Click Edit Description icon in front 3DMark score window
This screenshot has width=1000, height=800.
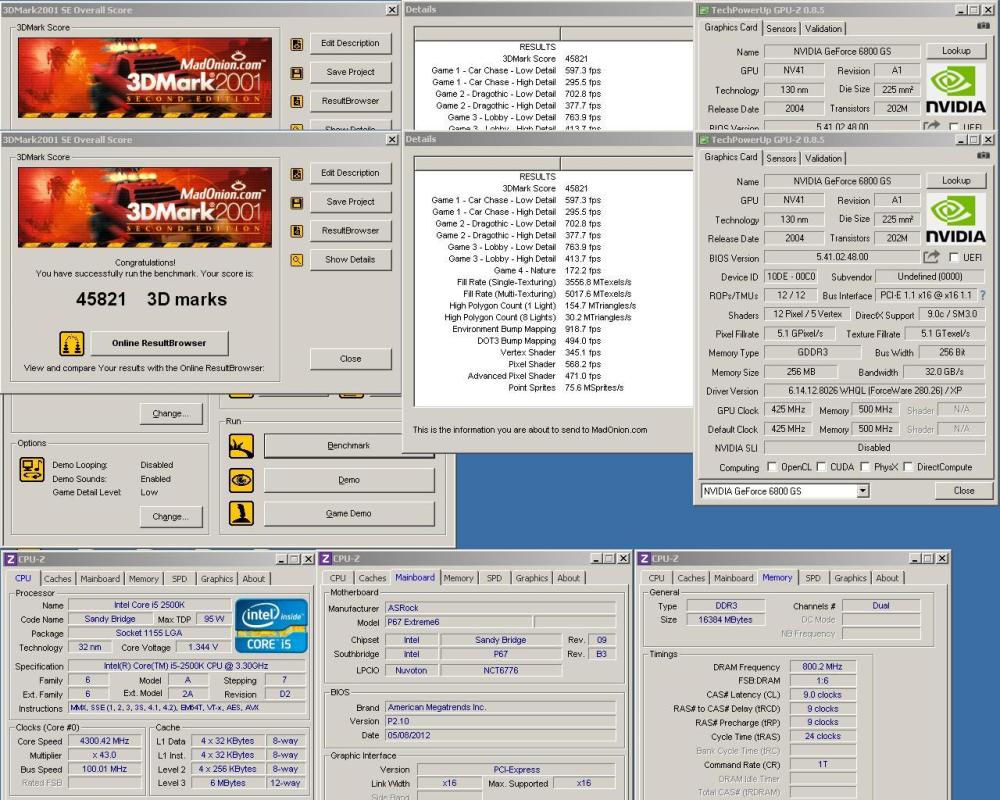(x=297, y=174)
